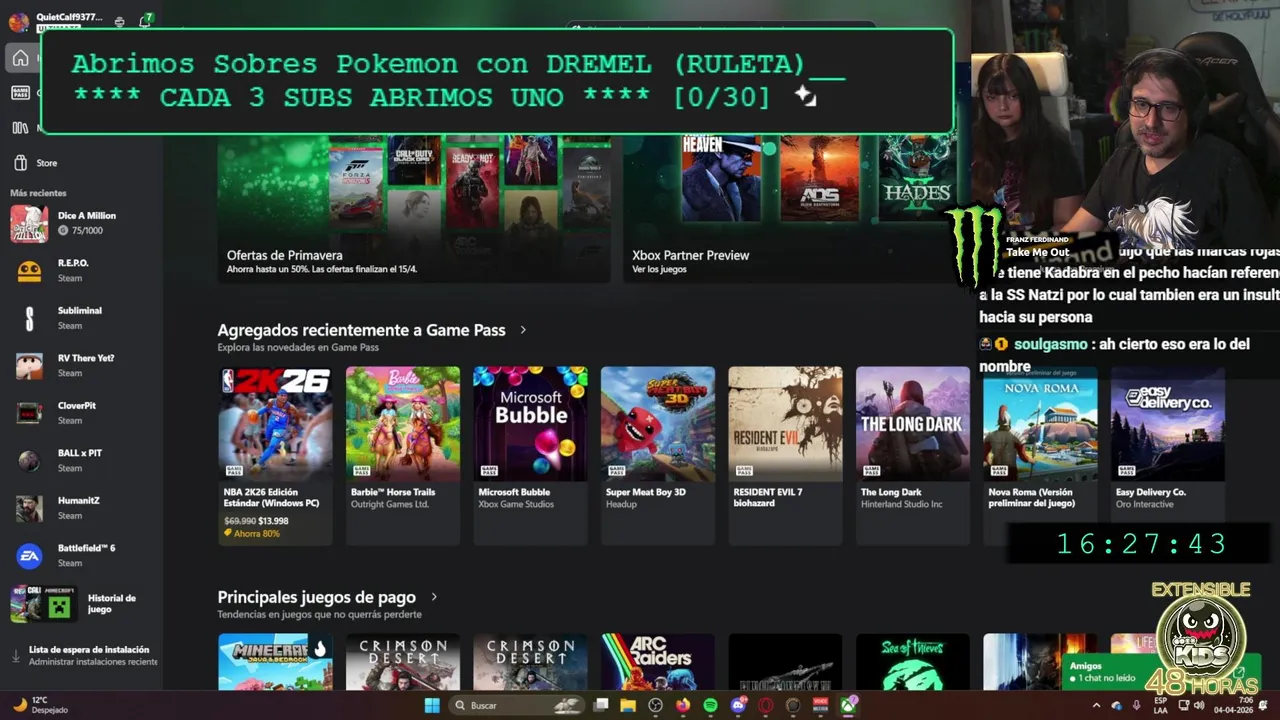The image size is (1280, 720).
Task: Open the Minecraft Java & Bedrock tile
Action: point(275,662)
